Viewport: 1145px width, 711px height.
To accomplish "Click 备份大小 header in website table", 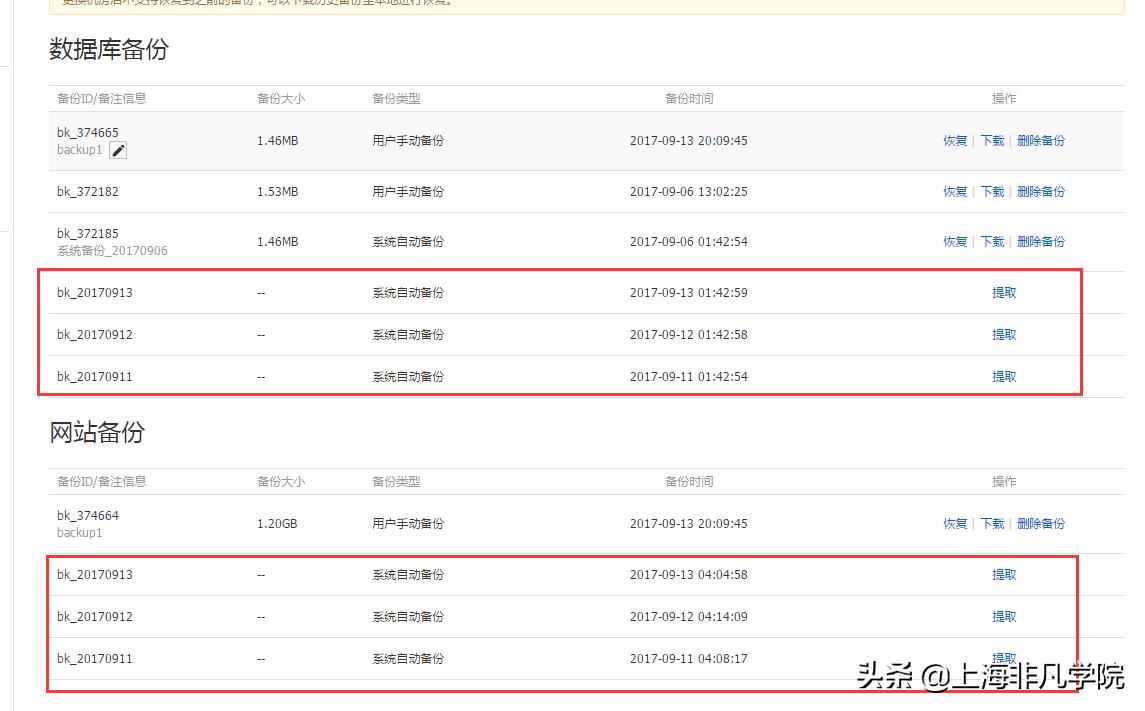I will [280, 482].
